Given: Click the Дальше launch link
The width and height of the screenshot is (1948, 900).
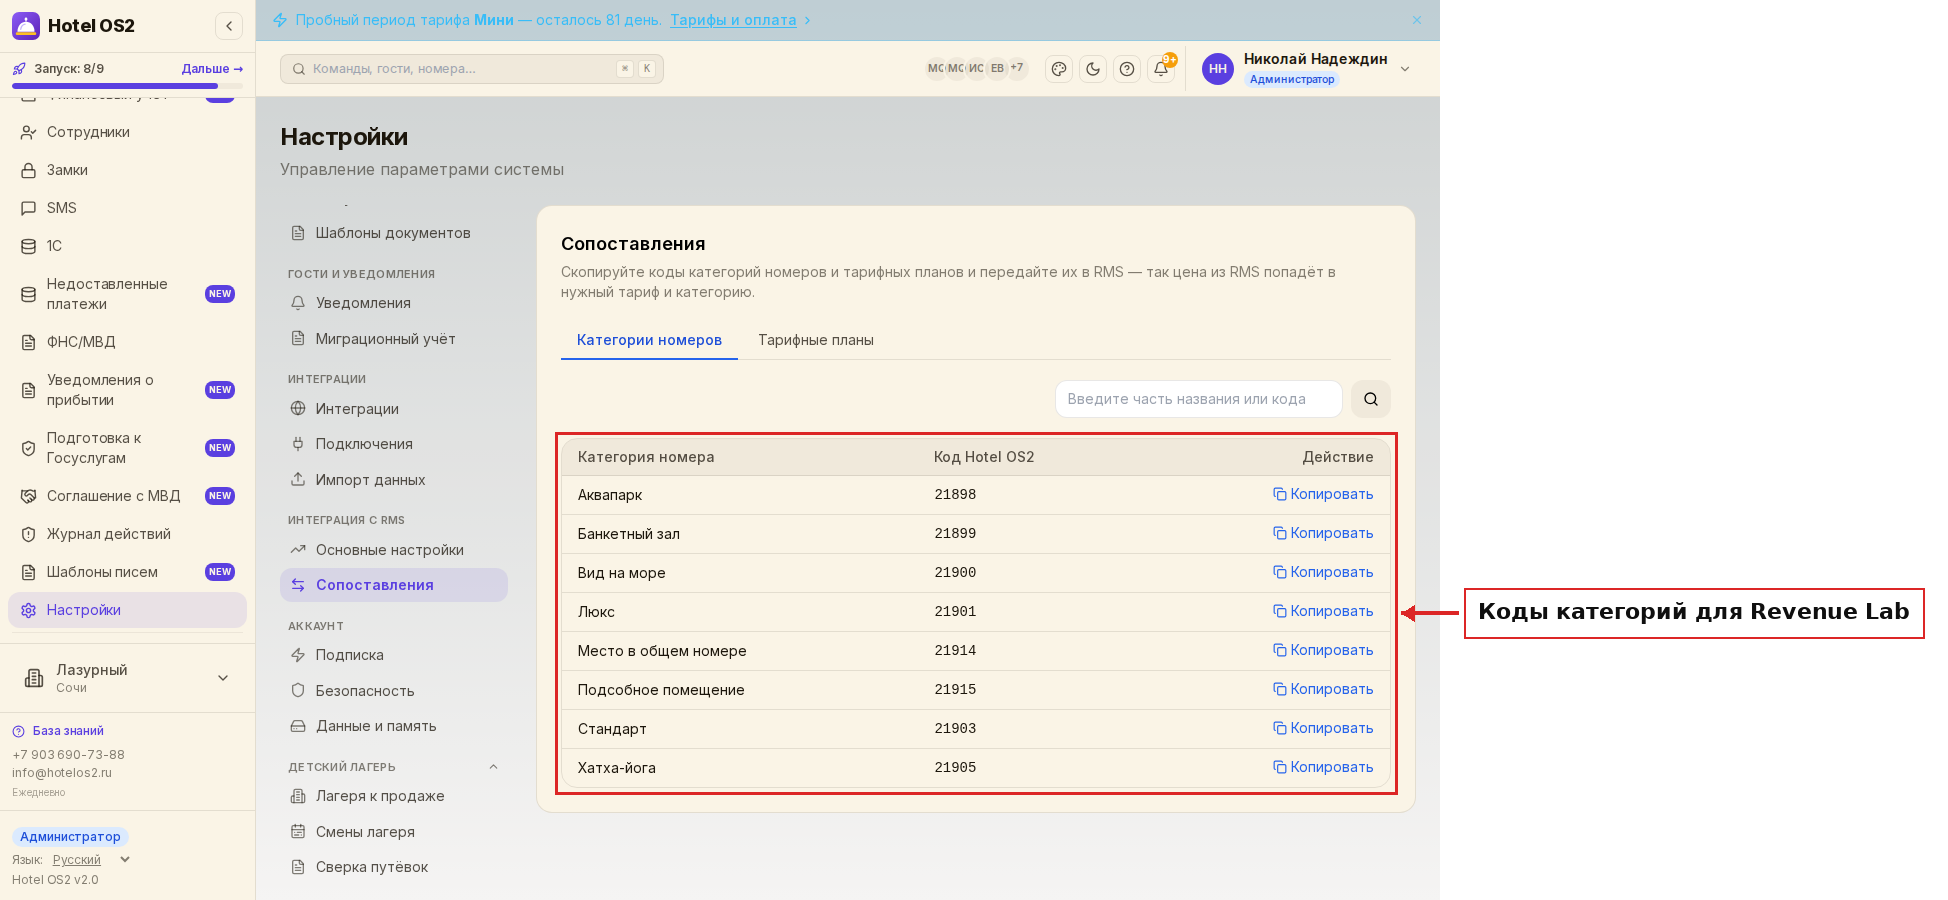Looking at the screenshot, I should [x=212, y=69].
